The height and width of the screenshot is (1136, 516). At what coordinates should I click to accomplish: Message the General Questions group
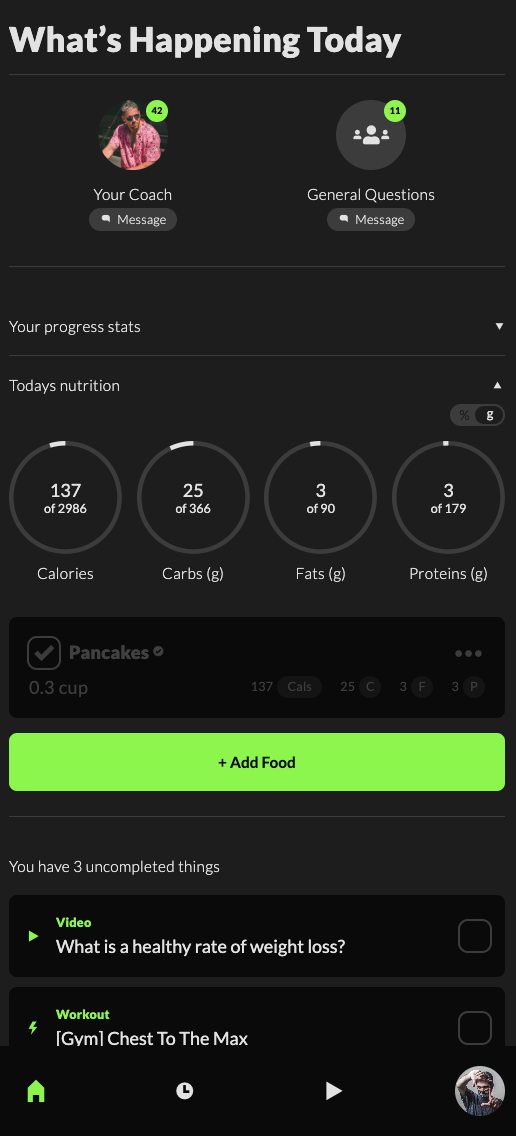pos(371,220)
